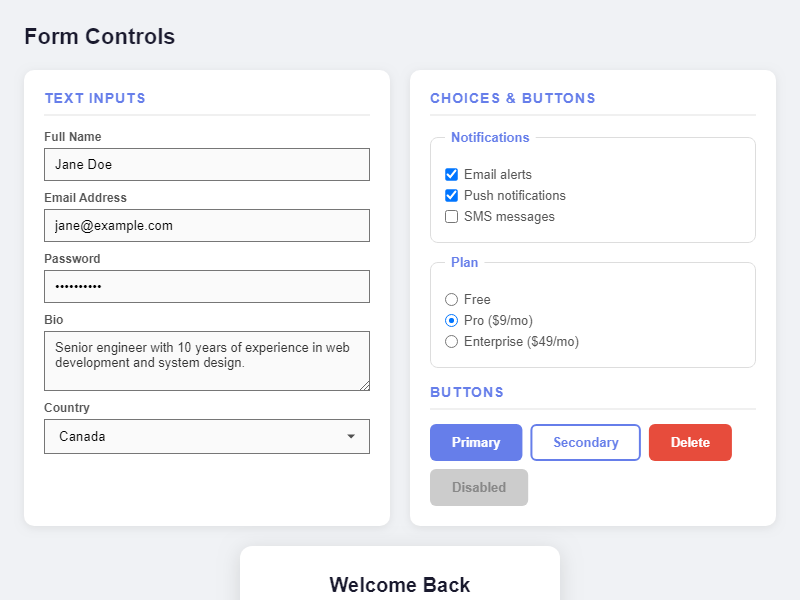Click the Enterprise ($49/mo) label text
Image resolution: width=800 pixels, height=600 pixels.
pos(521,342)
